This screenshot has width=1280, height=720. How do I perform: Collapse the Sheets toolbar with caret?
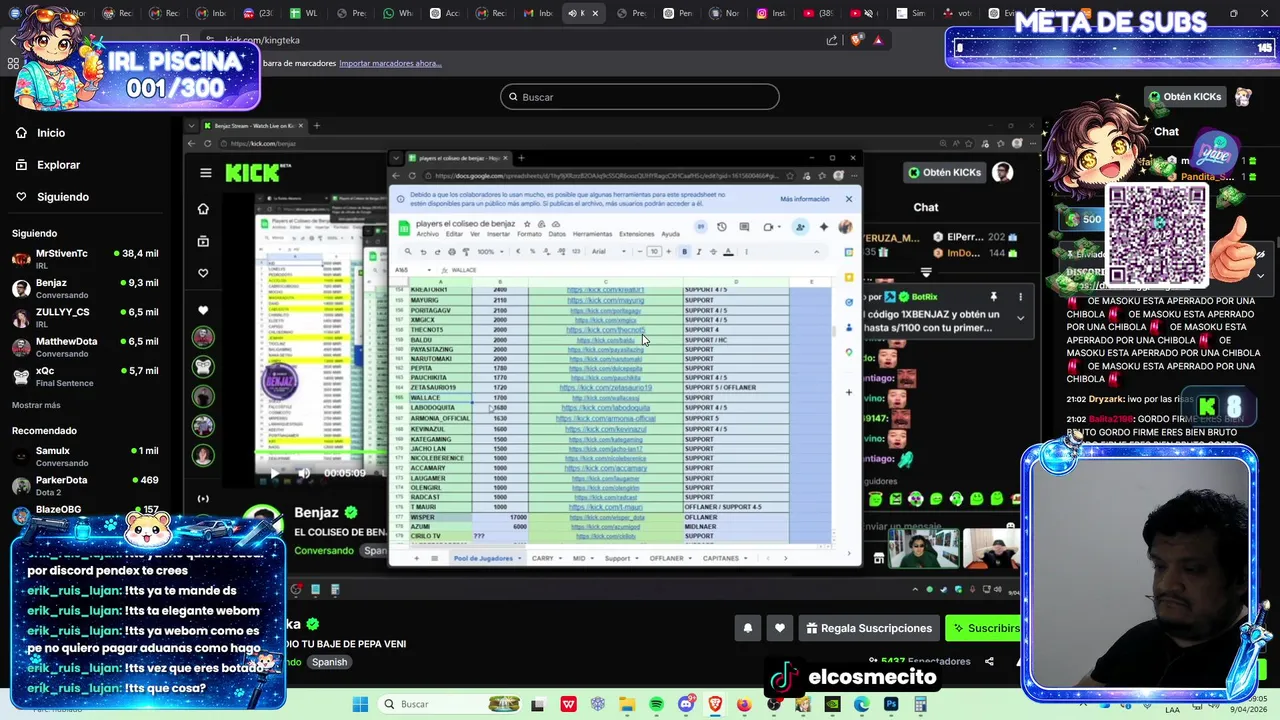816,252
